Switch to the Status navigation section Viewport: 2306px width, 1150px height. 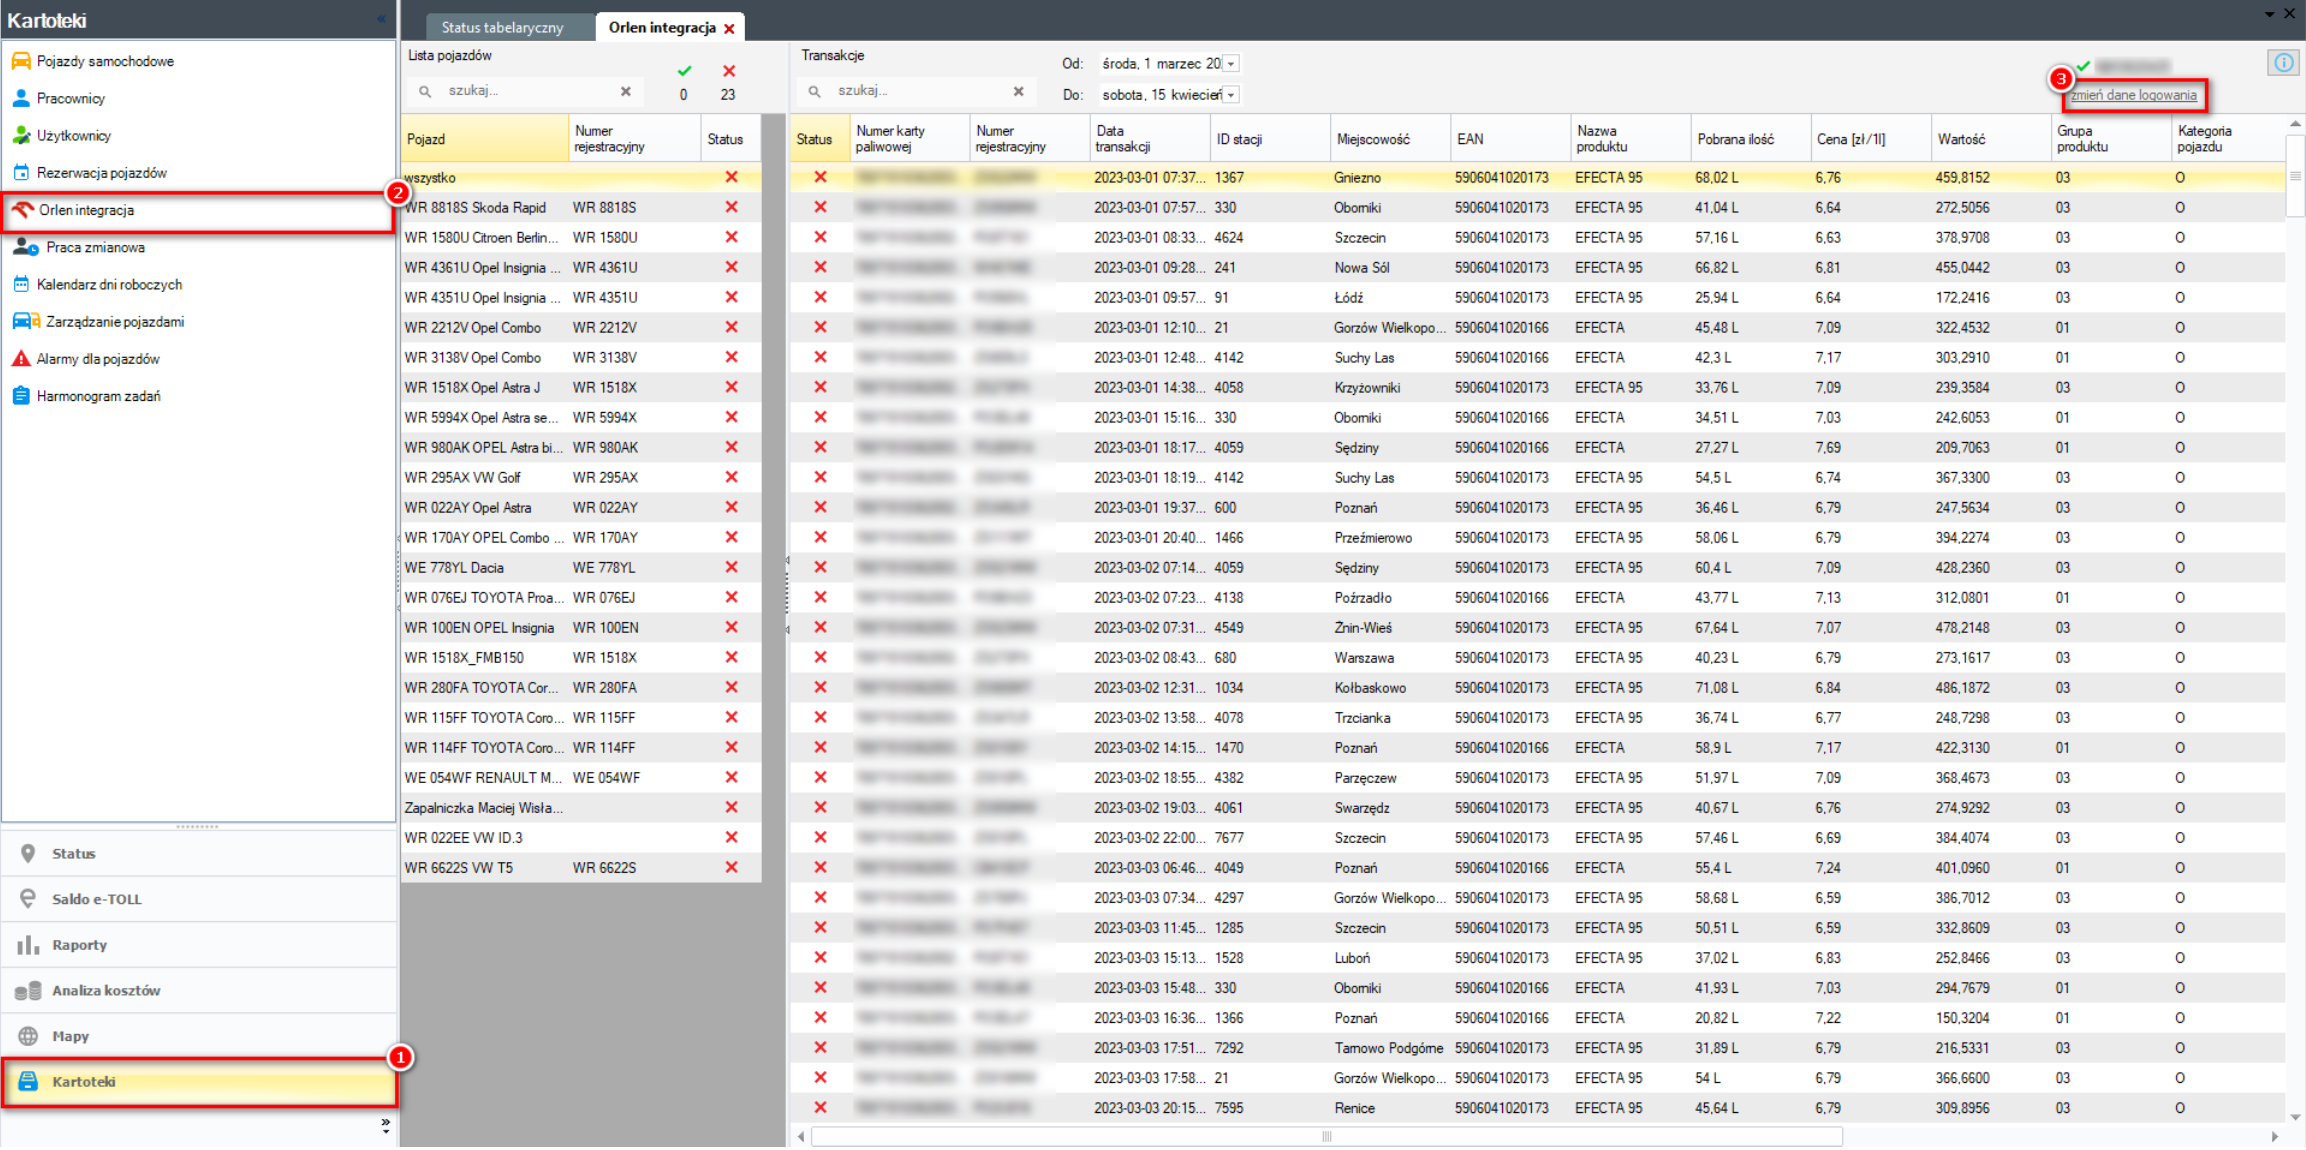198,853
